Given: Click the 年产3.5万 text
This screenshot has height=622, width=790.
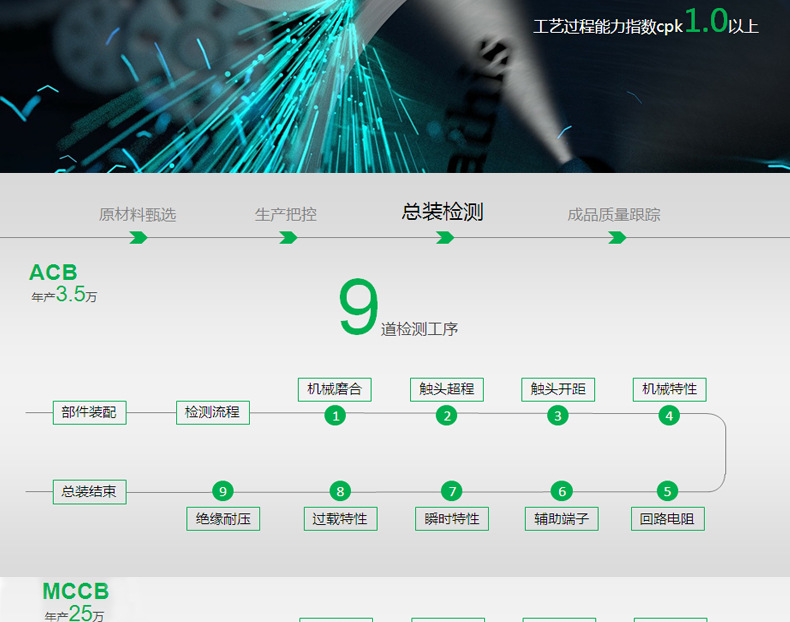Looking at the screenshot, I should click(x=64, y=295).
